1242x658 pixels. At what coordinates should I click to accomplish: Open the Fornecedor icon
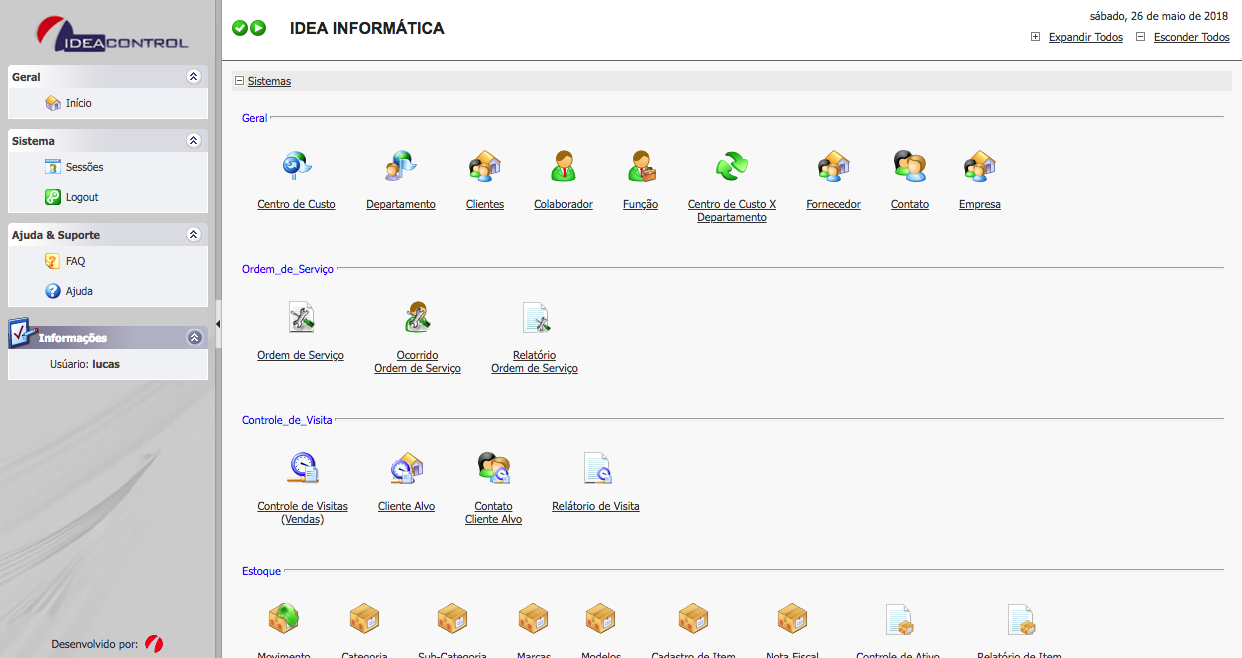(833, 165)
